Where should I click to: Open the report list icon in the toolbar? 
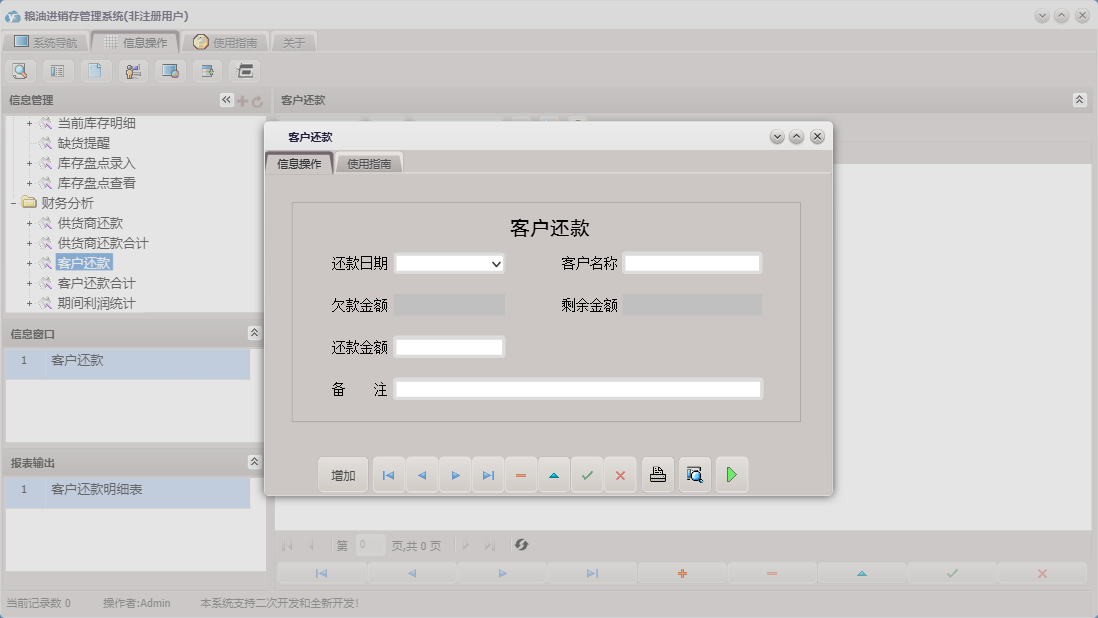[58, 70]
